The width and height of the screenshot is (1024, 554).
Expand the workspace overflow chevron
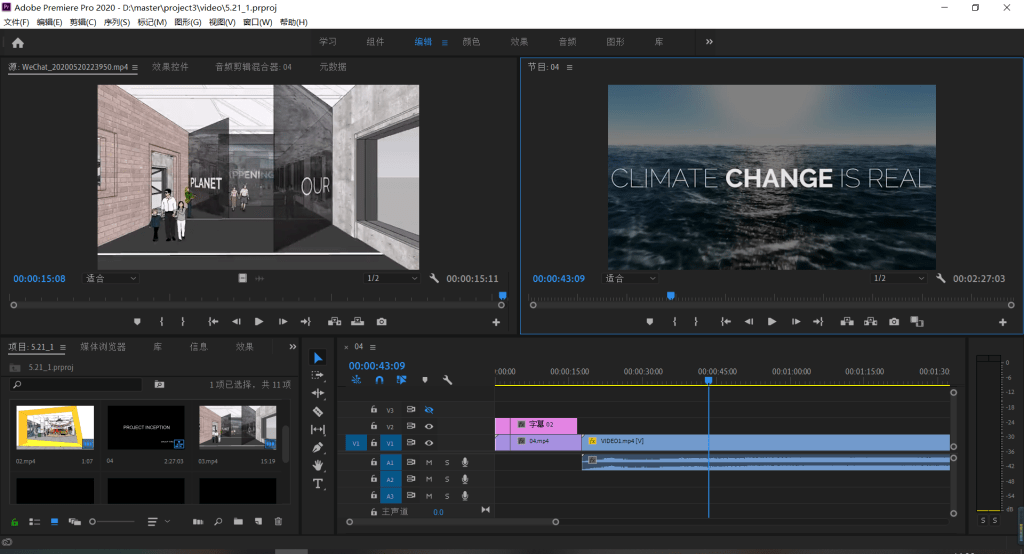(x=709, y=42)
